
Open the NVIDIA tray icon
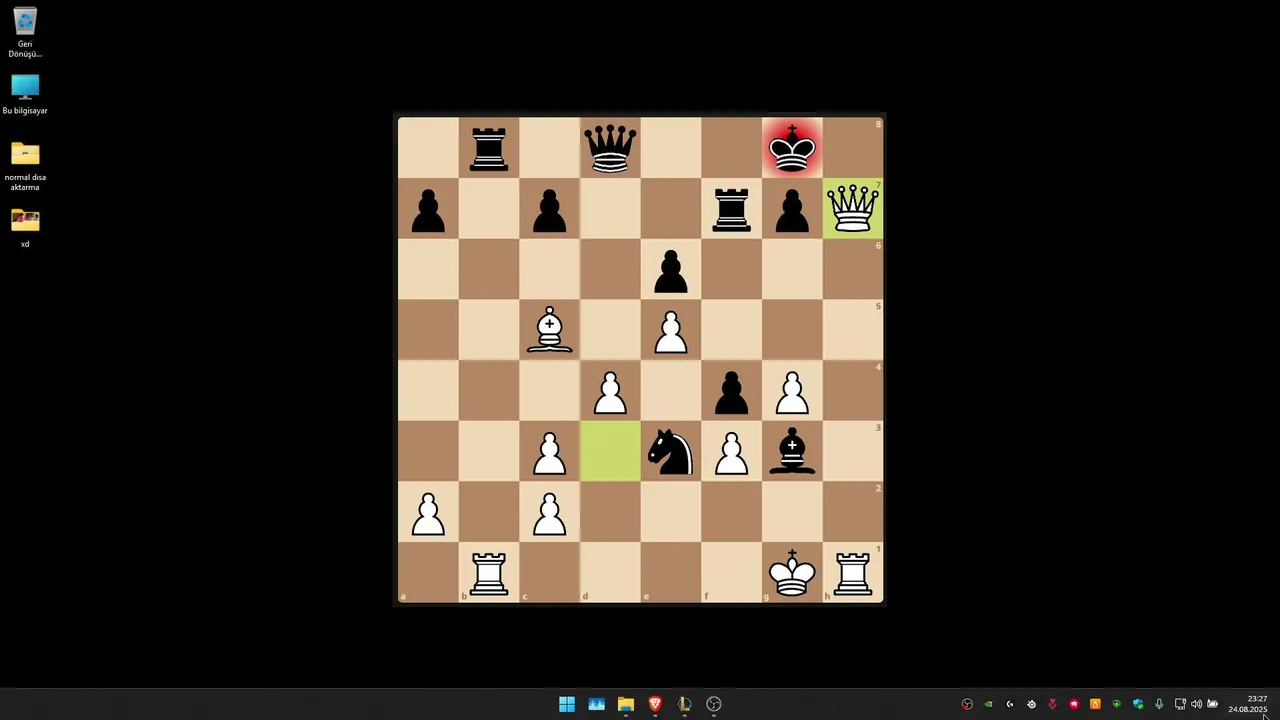click(x=988, y=704)
